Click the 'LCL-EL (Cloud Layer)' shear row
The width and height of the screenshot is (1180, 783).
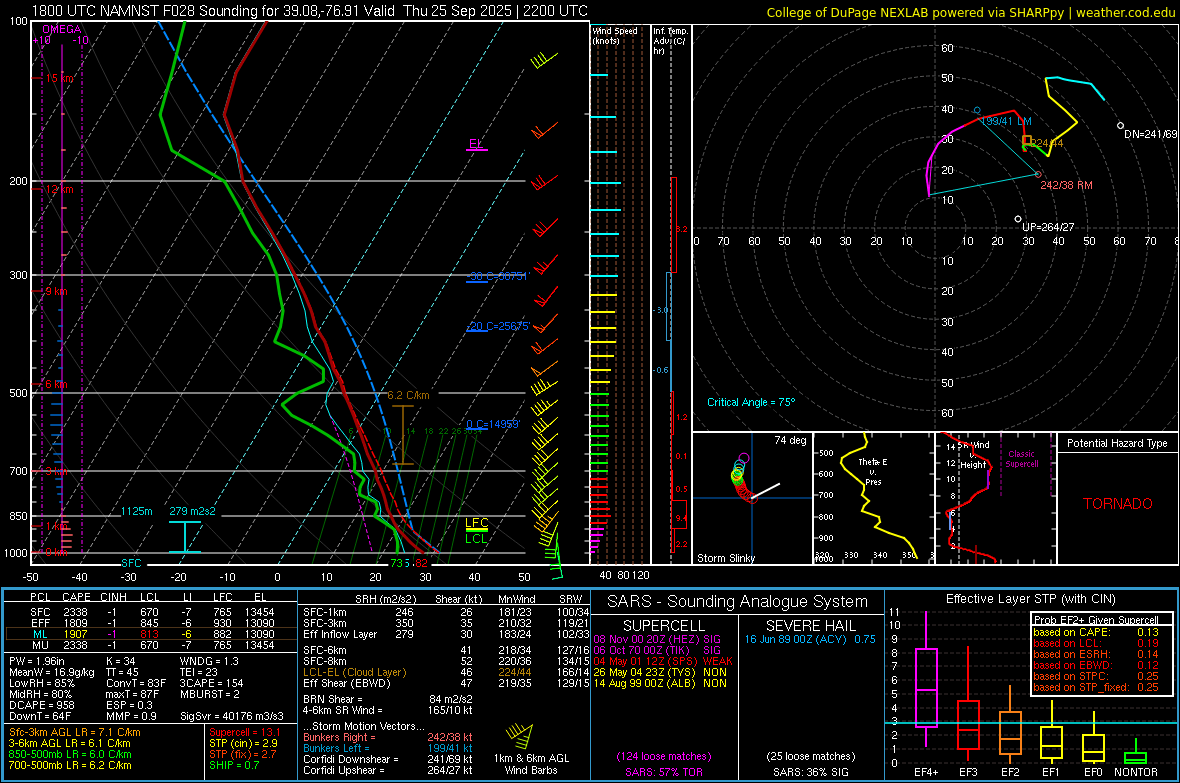[x=446, y=672]
